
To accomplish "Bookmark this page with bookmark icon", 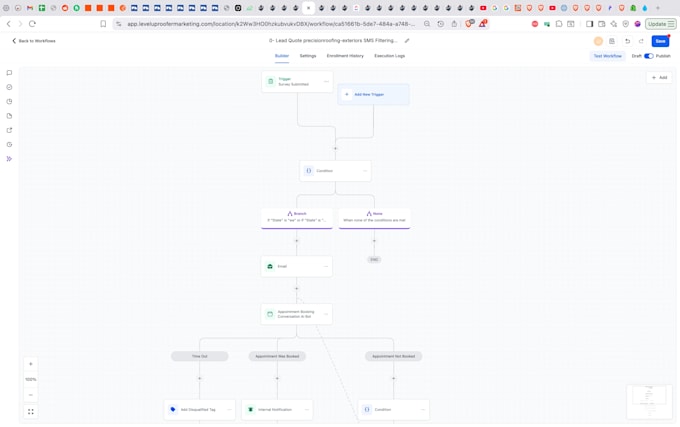I will click(103, 24).
